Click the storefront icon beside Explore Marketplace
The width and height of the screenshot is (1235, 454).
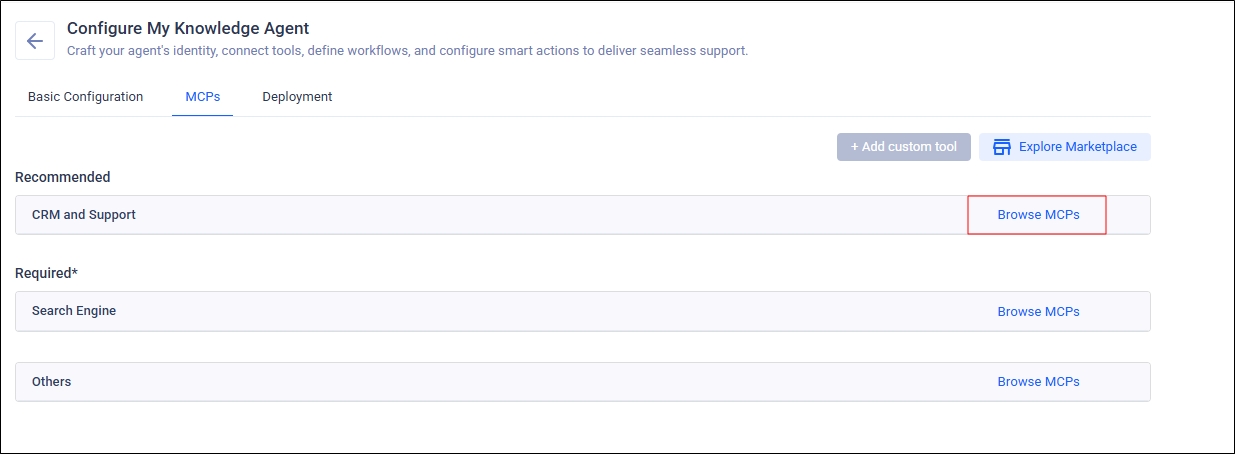(x=1001, y=147)
